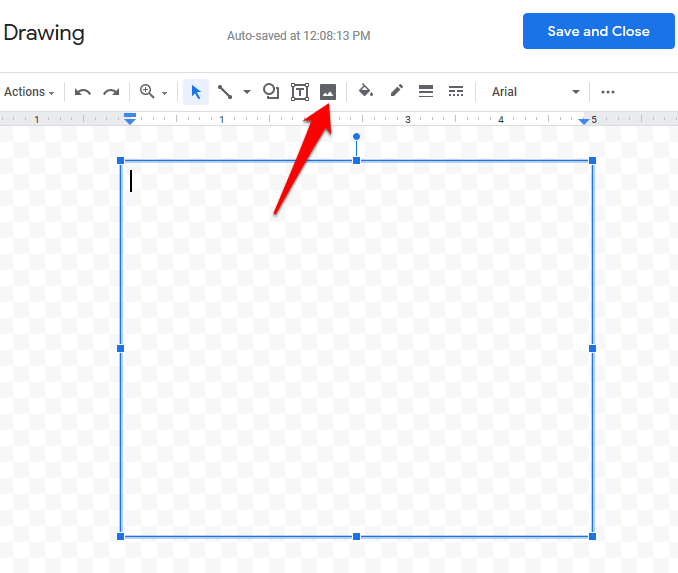Click the Zoom magnifier icon
678x573 pixels.
coord(147,91)
